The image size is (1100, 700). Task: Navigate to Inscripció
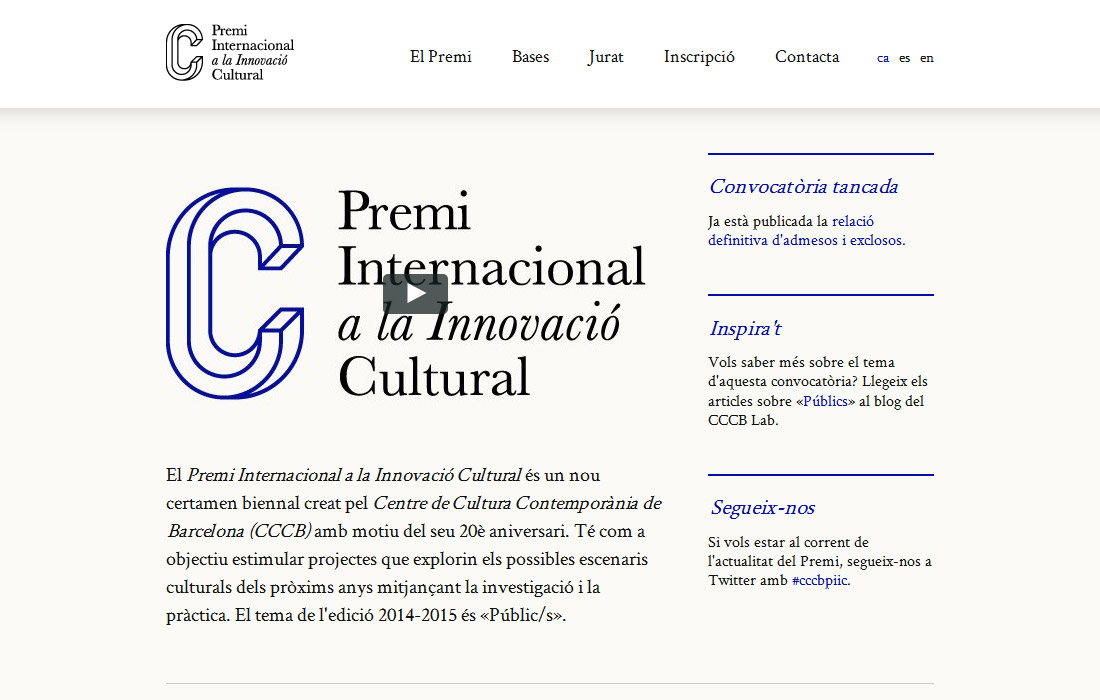699,57
